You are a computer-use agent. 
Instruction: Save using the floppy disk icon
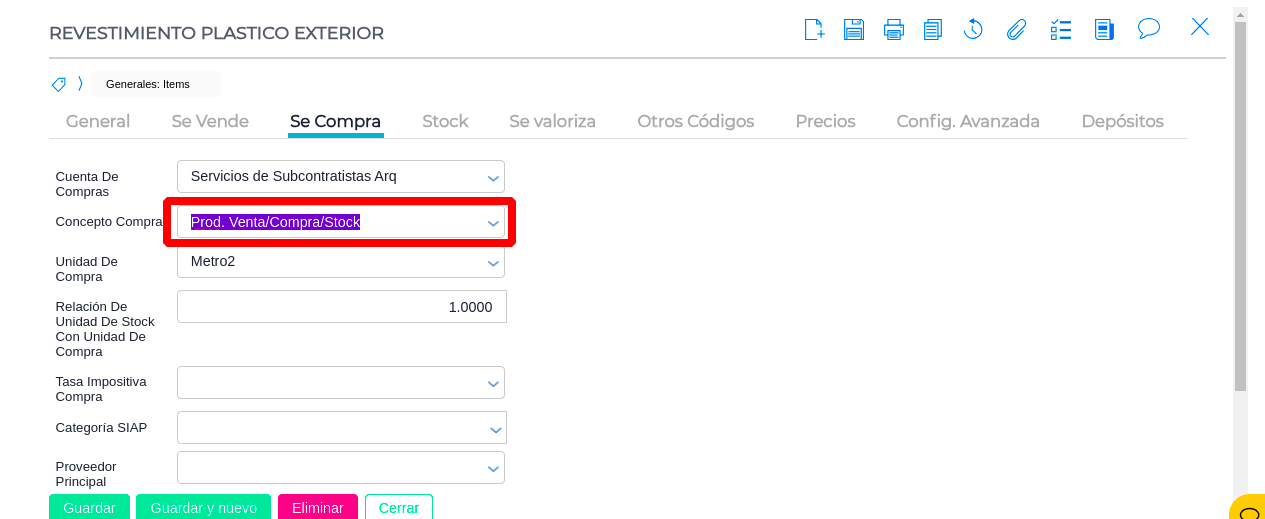(853, 29)
